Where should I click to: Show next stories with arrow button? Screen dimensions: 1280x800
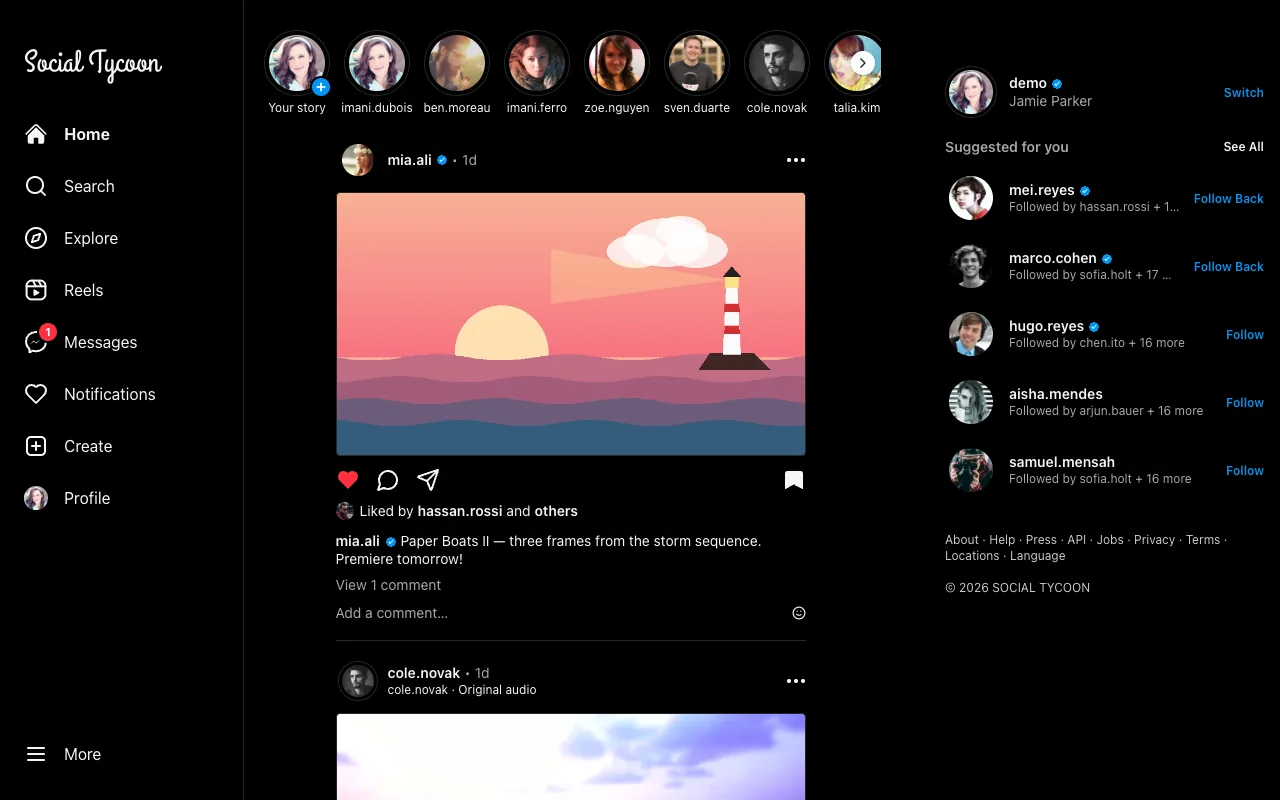[863, 63]
